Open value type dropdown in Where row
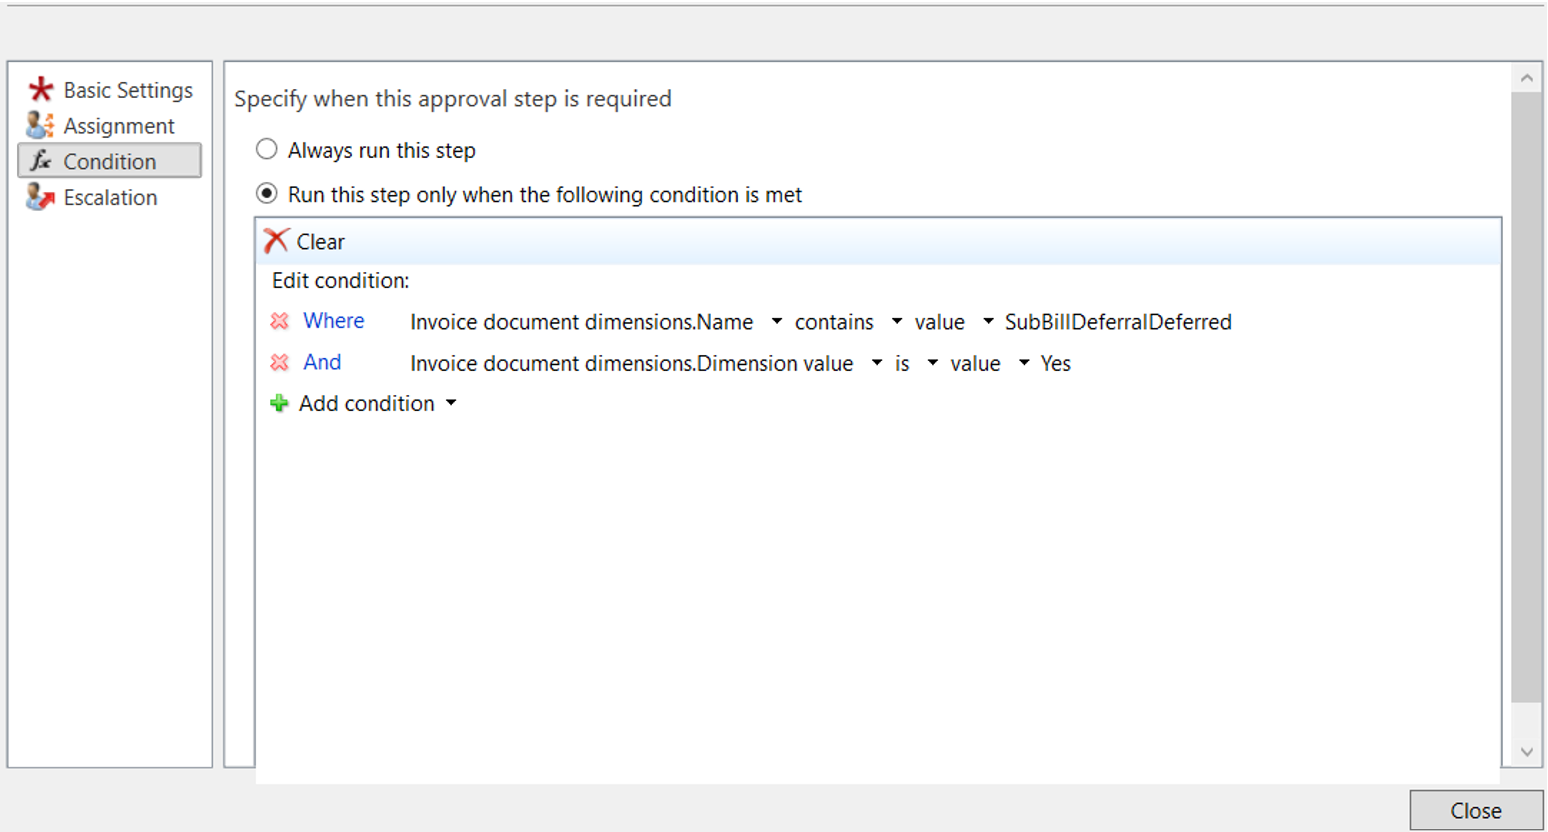 pyautogui.click(x=988, y=321)
